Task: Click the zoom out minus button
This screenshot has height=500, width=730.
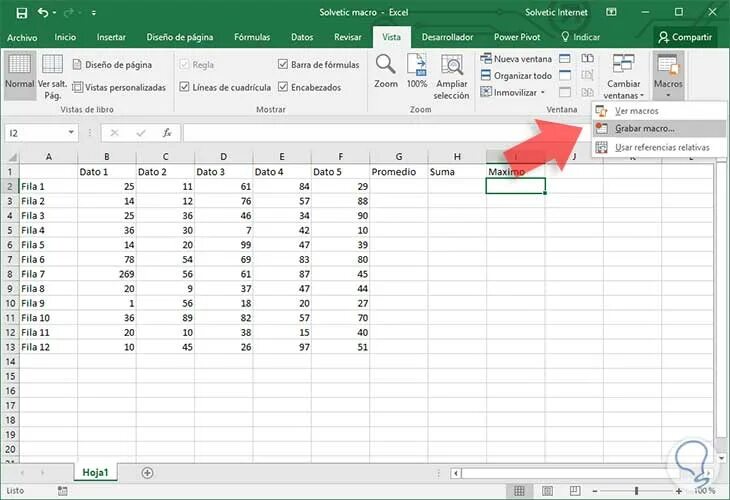Action: coord(595,491)
